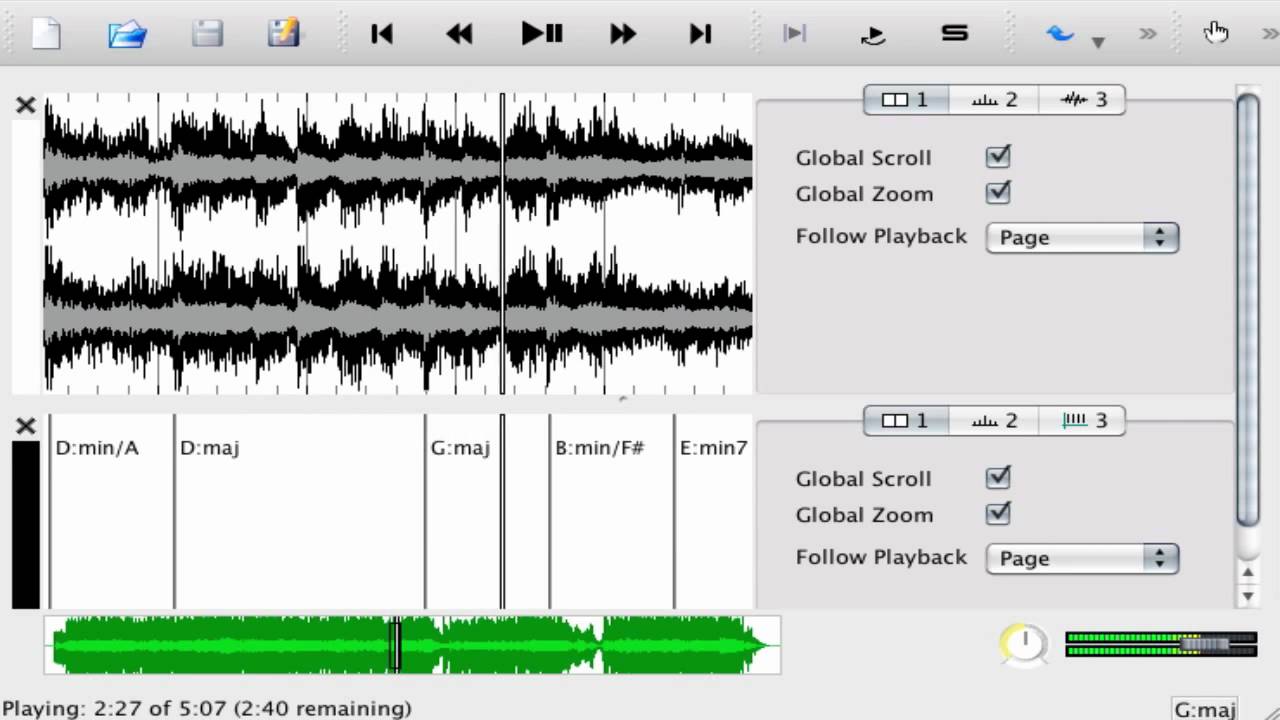
Task: Click the scrollbar up arrow
Action: (1248, 573)
